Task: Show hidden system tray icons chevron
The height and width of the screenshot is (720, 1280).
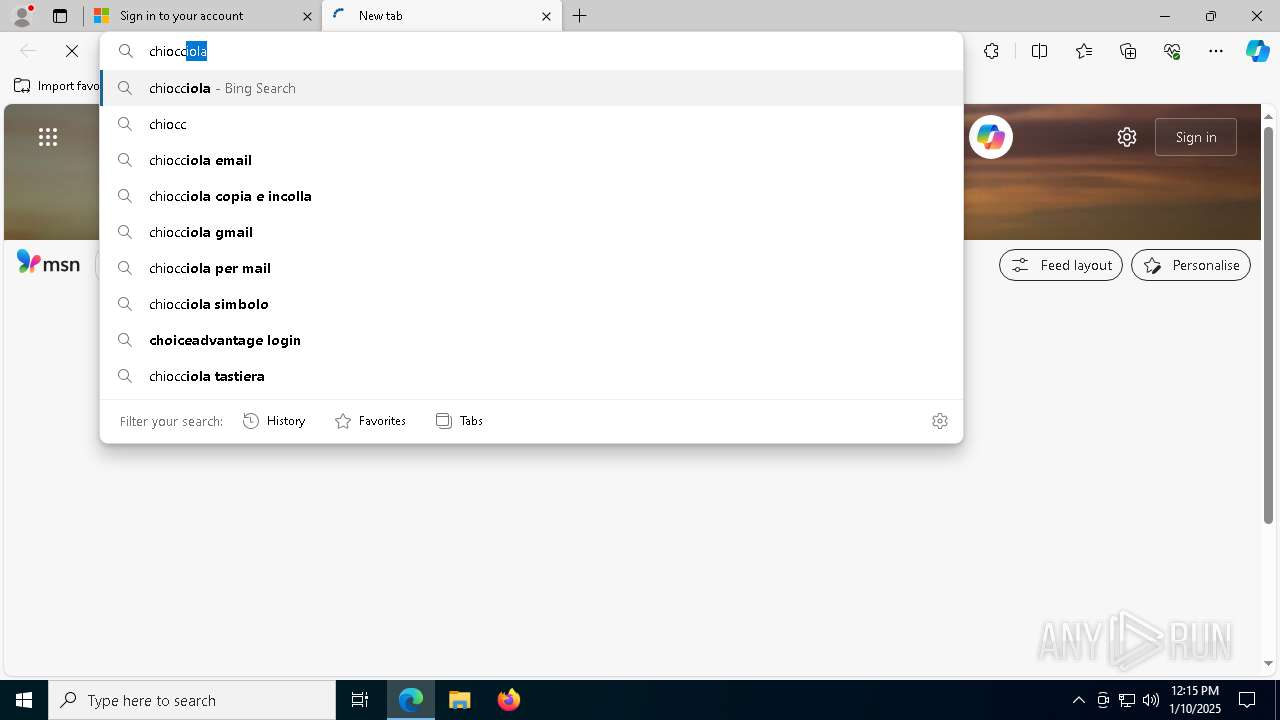Action: (x=1078, y=700)
